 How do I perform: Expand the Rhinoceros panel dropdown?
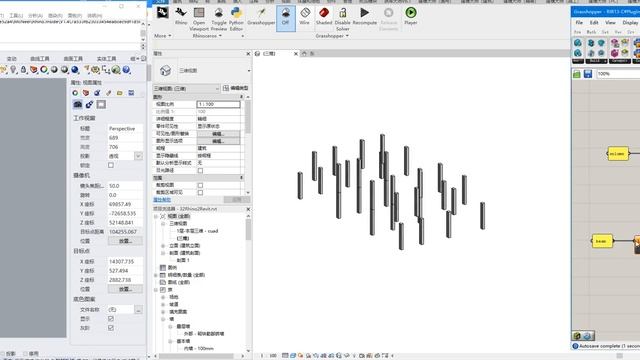207,36
